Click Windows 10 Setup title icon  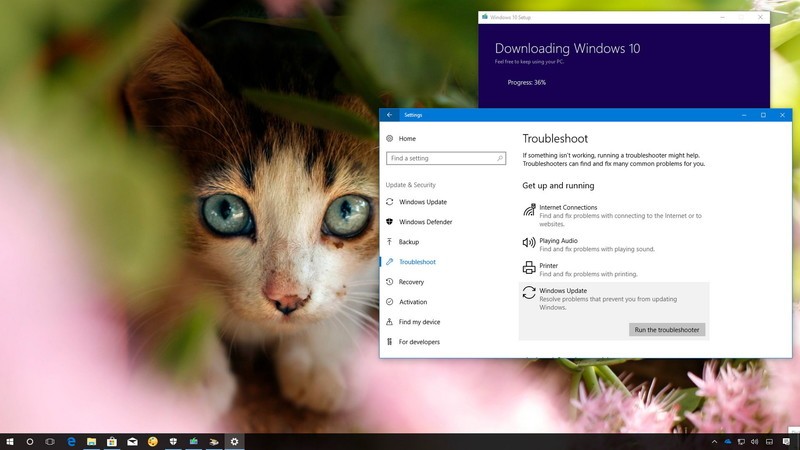(485, 17)
